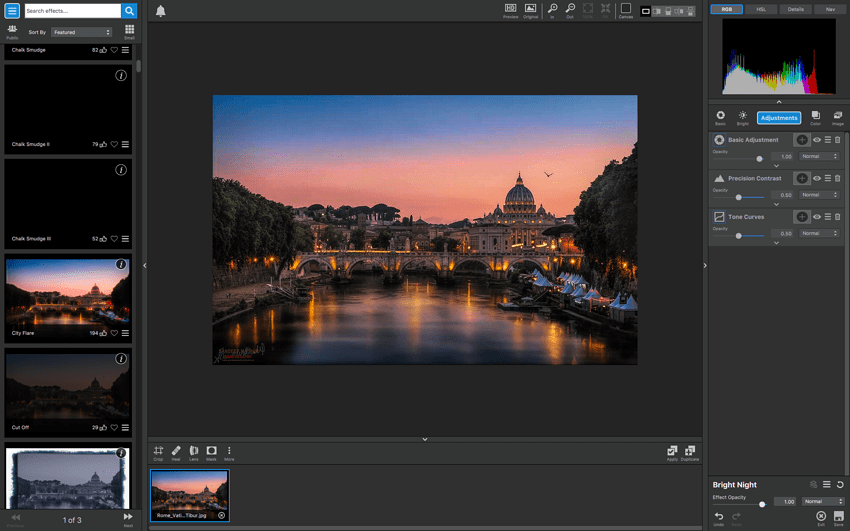
Task: Save the edited image
Action: pos(839,517)
